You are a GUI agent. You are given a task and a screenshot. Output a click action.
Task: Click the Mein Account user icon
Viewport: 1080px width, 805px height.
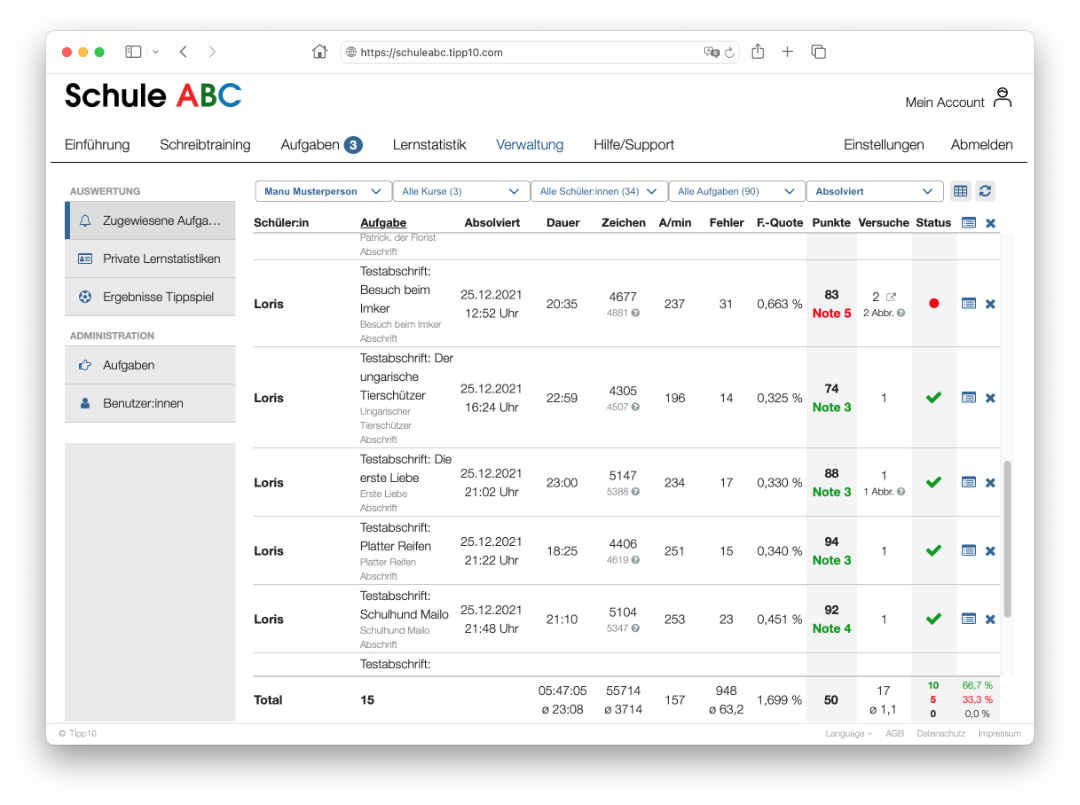[1002, 98]
